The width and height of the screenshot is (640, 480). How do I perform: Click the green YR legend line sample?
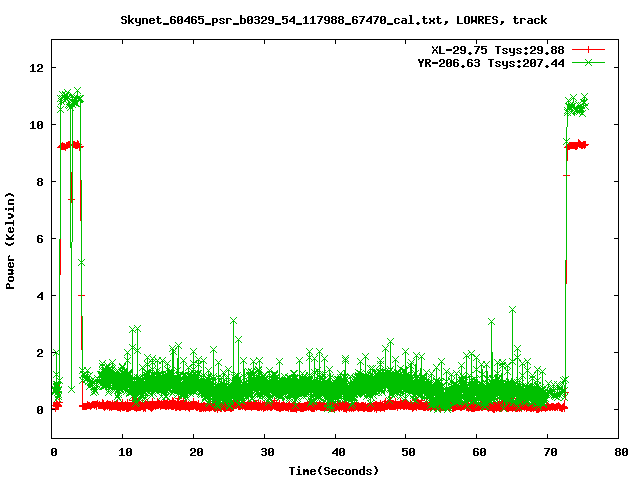(588, 62)
